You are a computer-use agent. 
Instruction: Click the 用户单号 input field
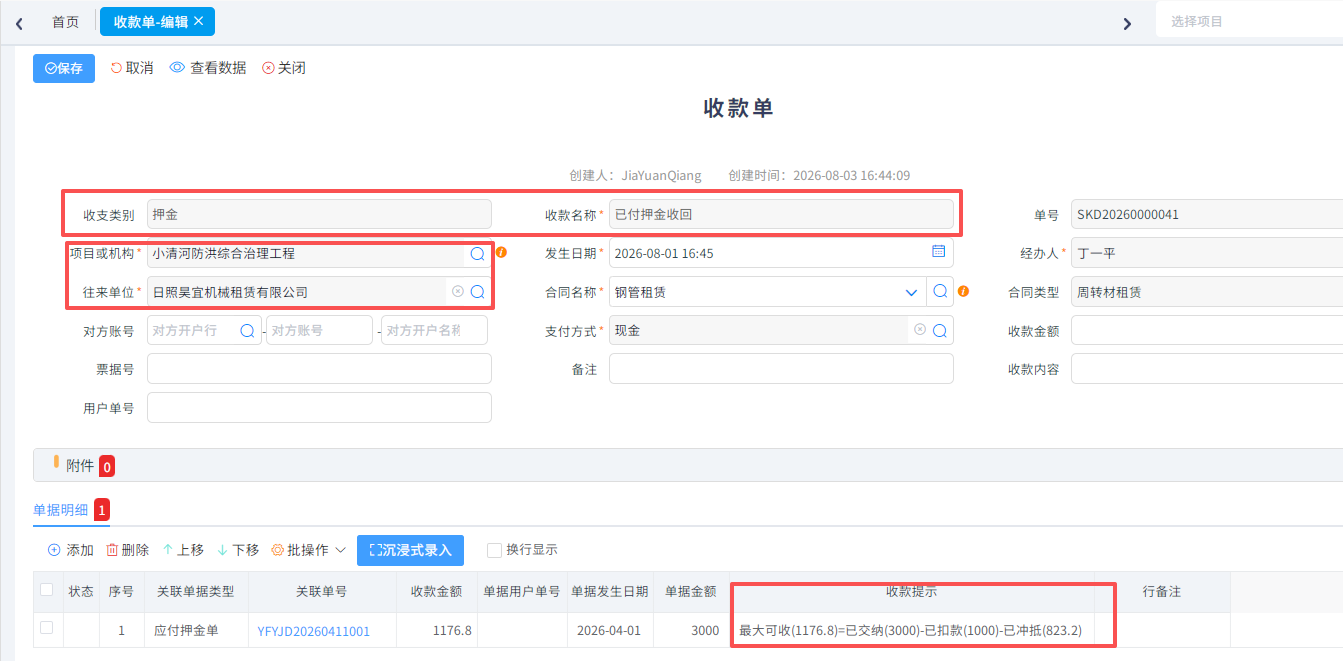(319, 407)
